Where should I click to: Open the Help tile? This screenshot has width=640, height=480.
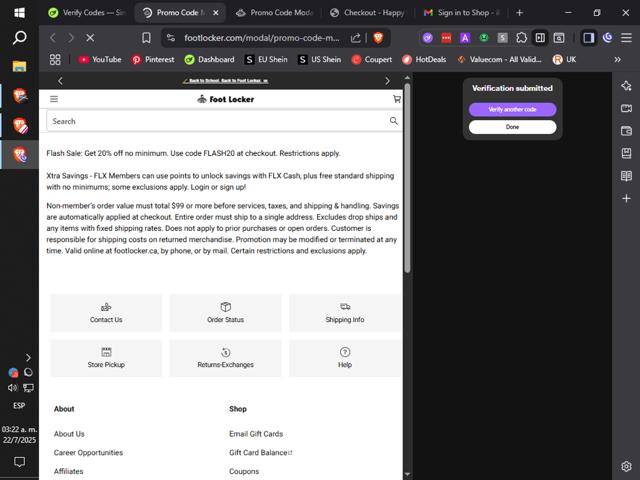coord(345,358)
